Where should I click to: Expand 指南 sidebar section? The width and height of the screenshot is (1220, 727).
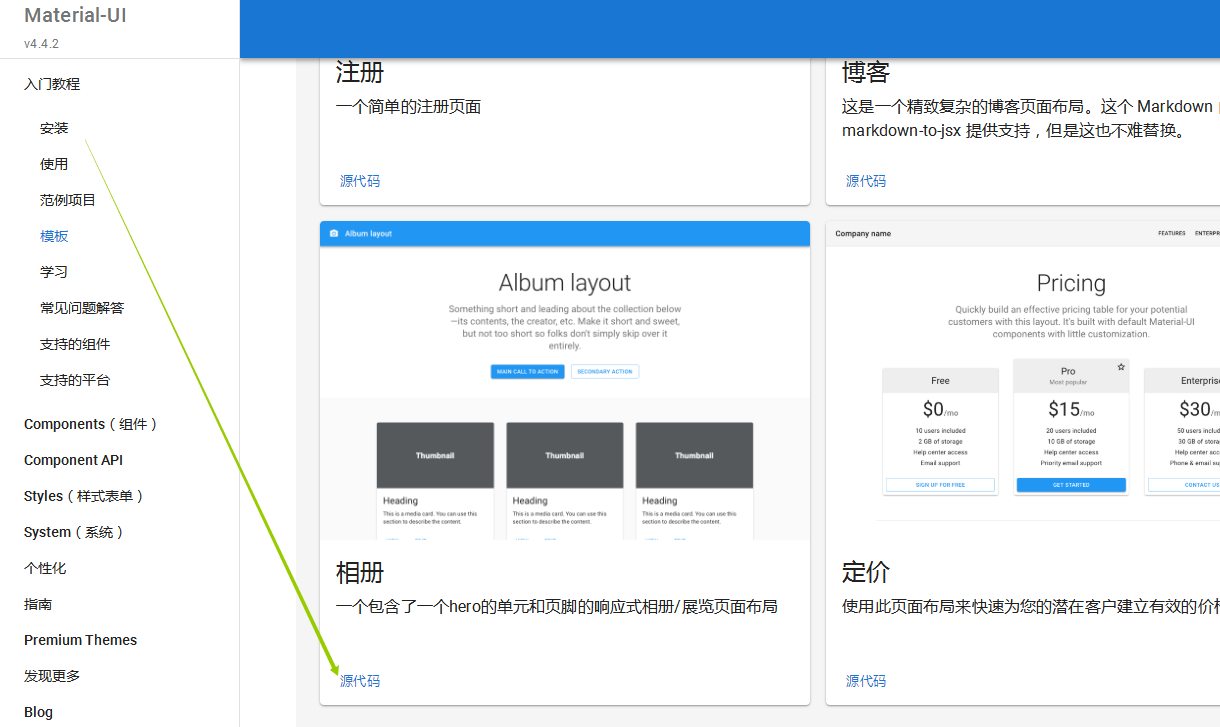coord(38,604)
